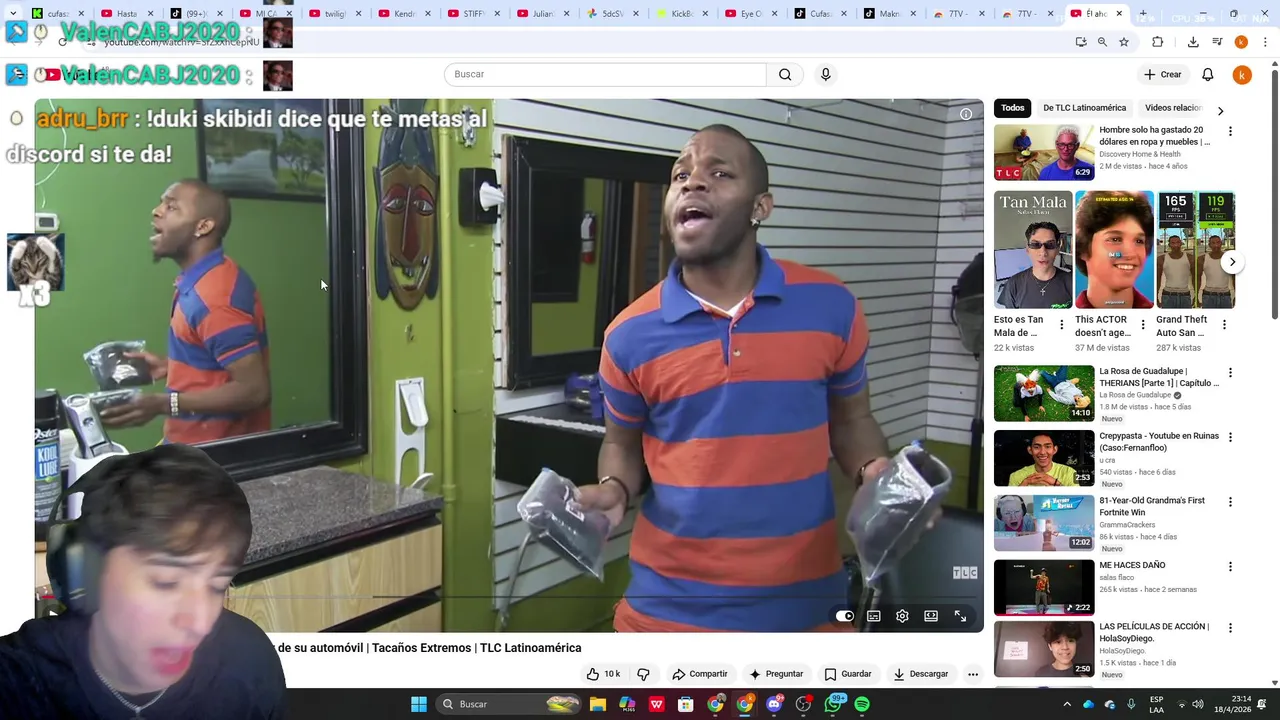Show next Shorts with carousel arrow
1280x720 pixels.
1232,262
